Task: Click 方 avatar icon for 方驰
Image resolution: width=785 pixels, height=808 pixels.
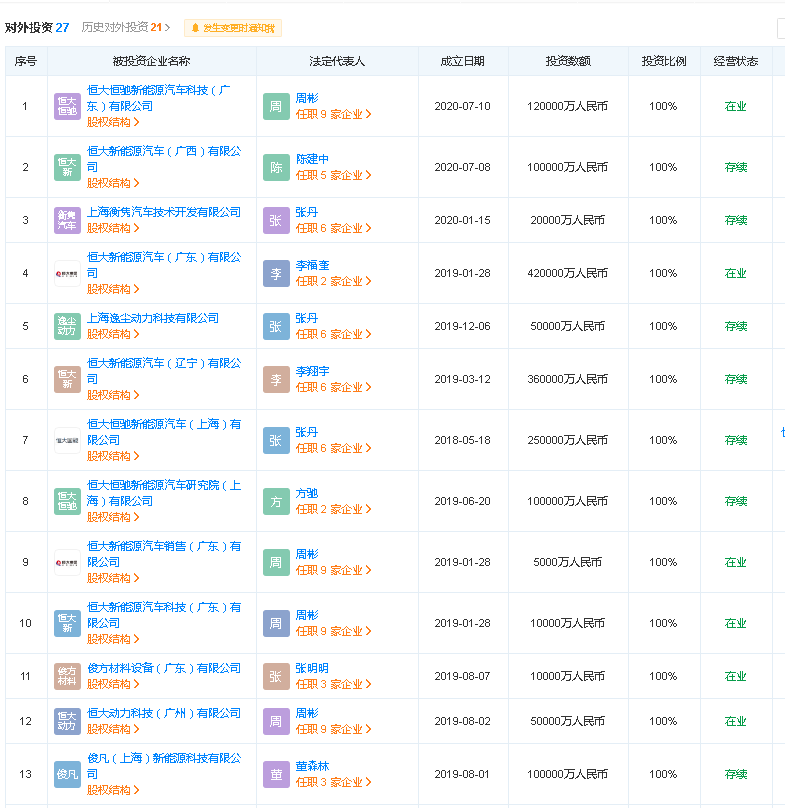Action: [276, 501]
